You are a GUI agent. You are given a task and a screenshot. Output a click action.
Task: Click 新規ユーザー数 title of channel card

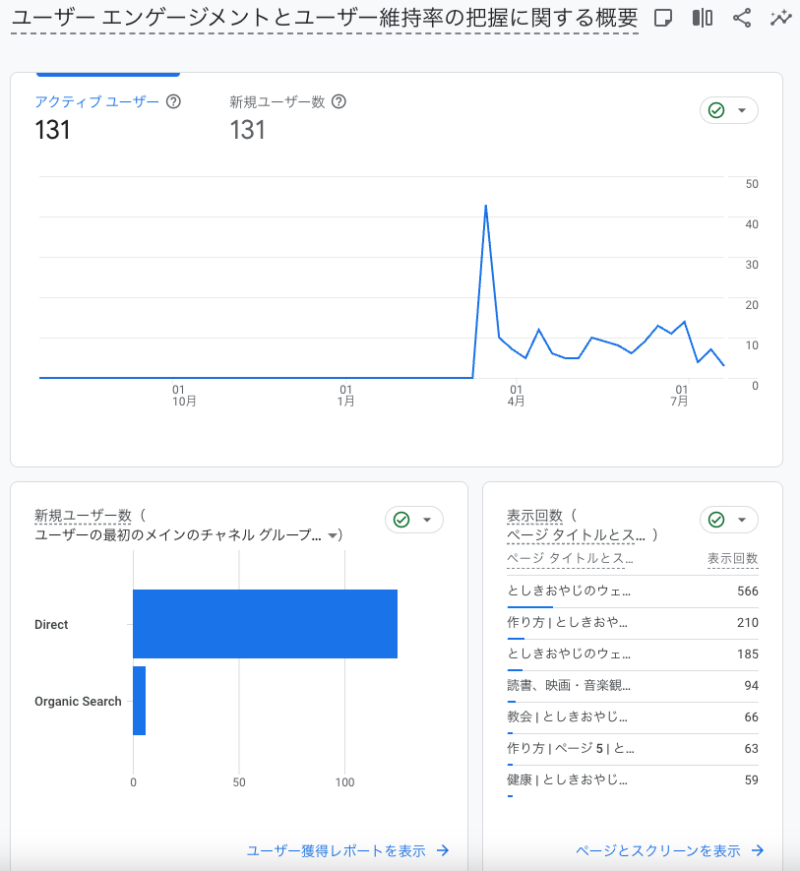tap(83, 515)
